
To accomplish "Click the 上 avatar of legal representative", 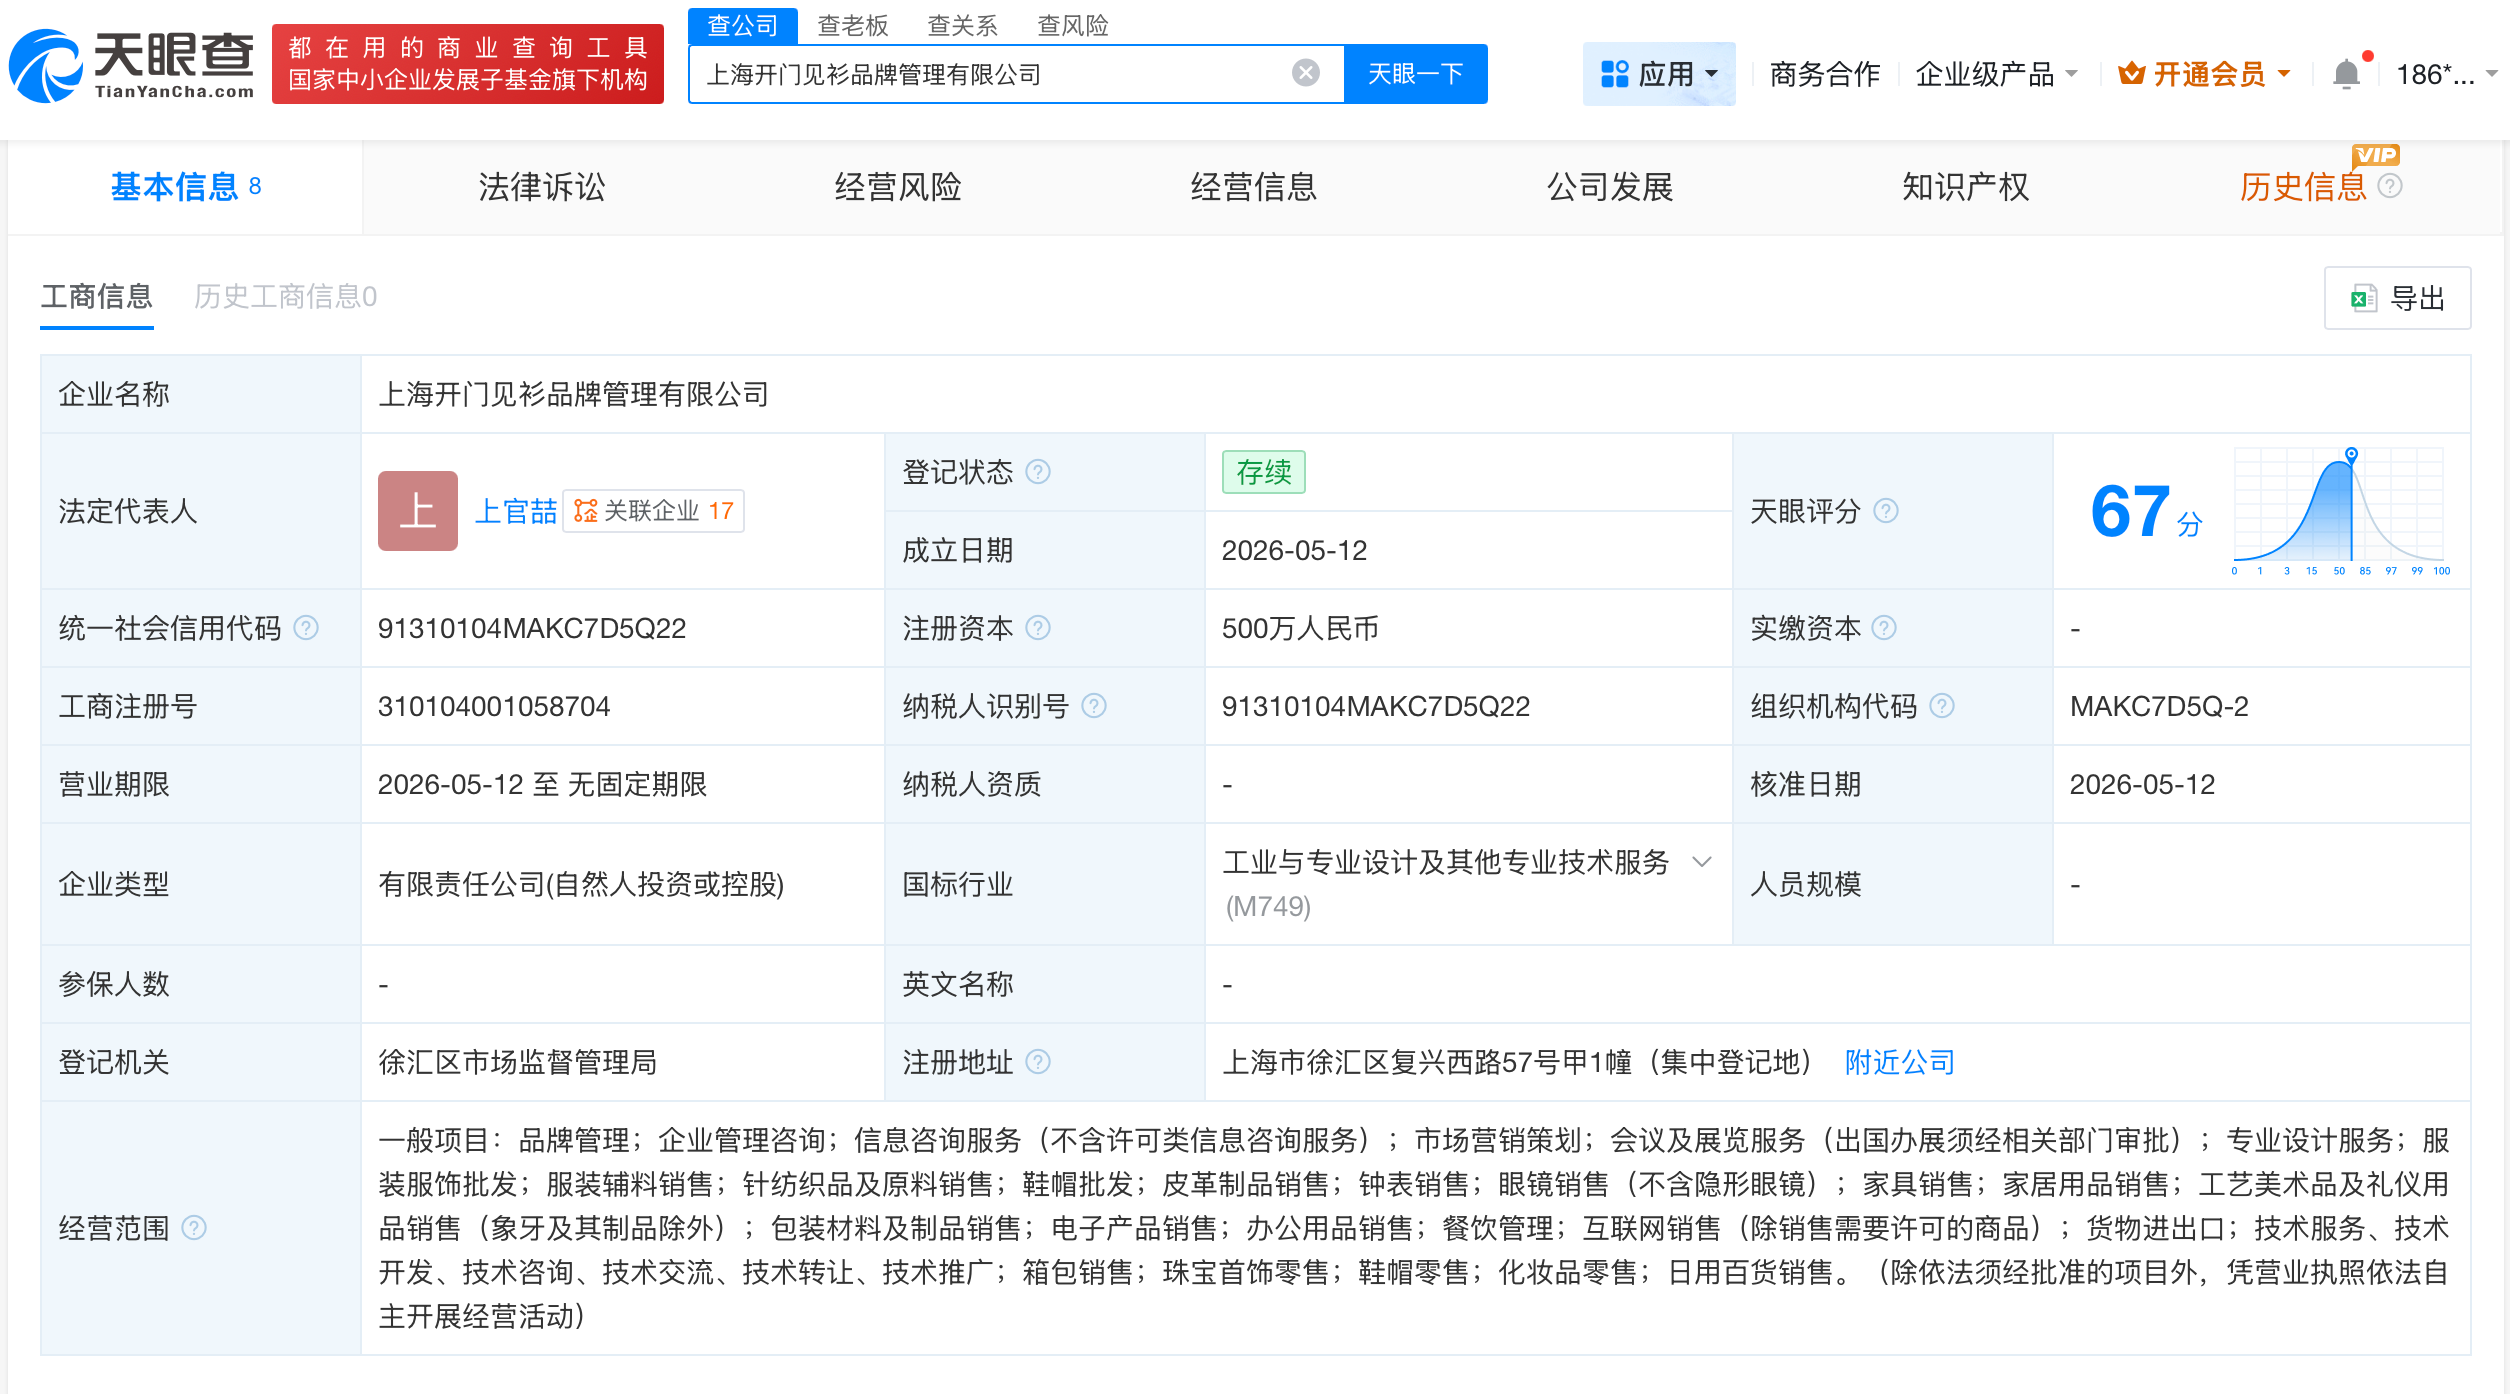I will 418,511.
